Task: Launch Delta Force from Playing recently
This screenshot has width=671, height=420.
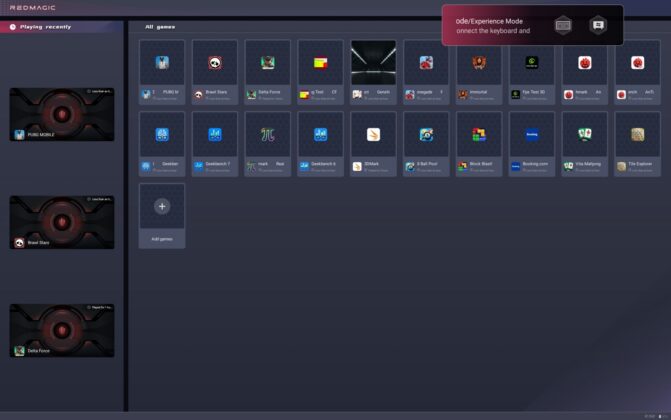Action: [x=62, y=331]
